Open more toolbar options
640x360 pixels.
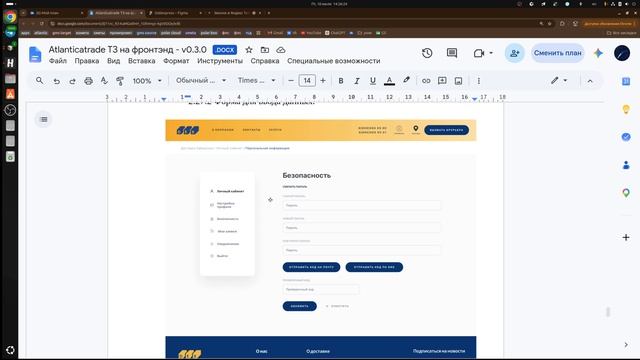(479, 81)
